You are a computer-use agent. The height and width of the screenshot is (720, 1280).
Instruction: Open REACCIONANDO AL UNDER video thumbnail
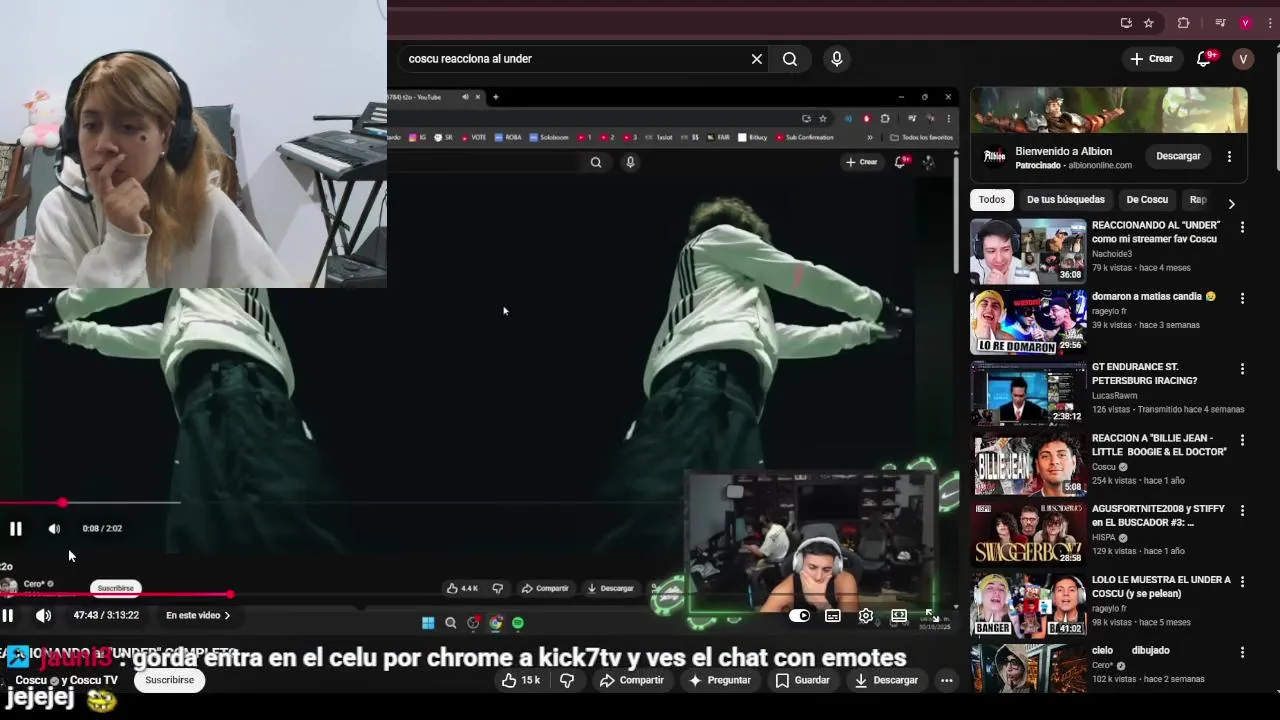pos(1028,251)
